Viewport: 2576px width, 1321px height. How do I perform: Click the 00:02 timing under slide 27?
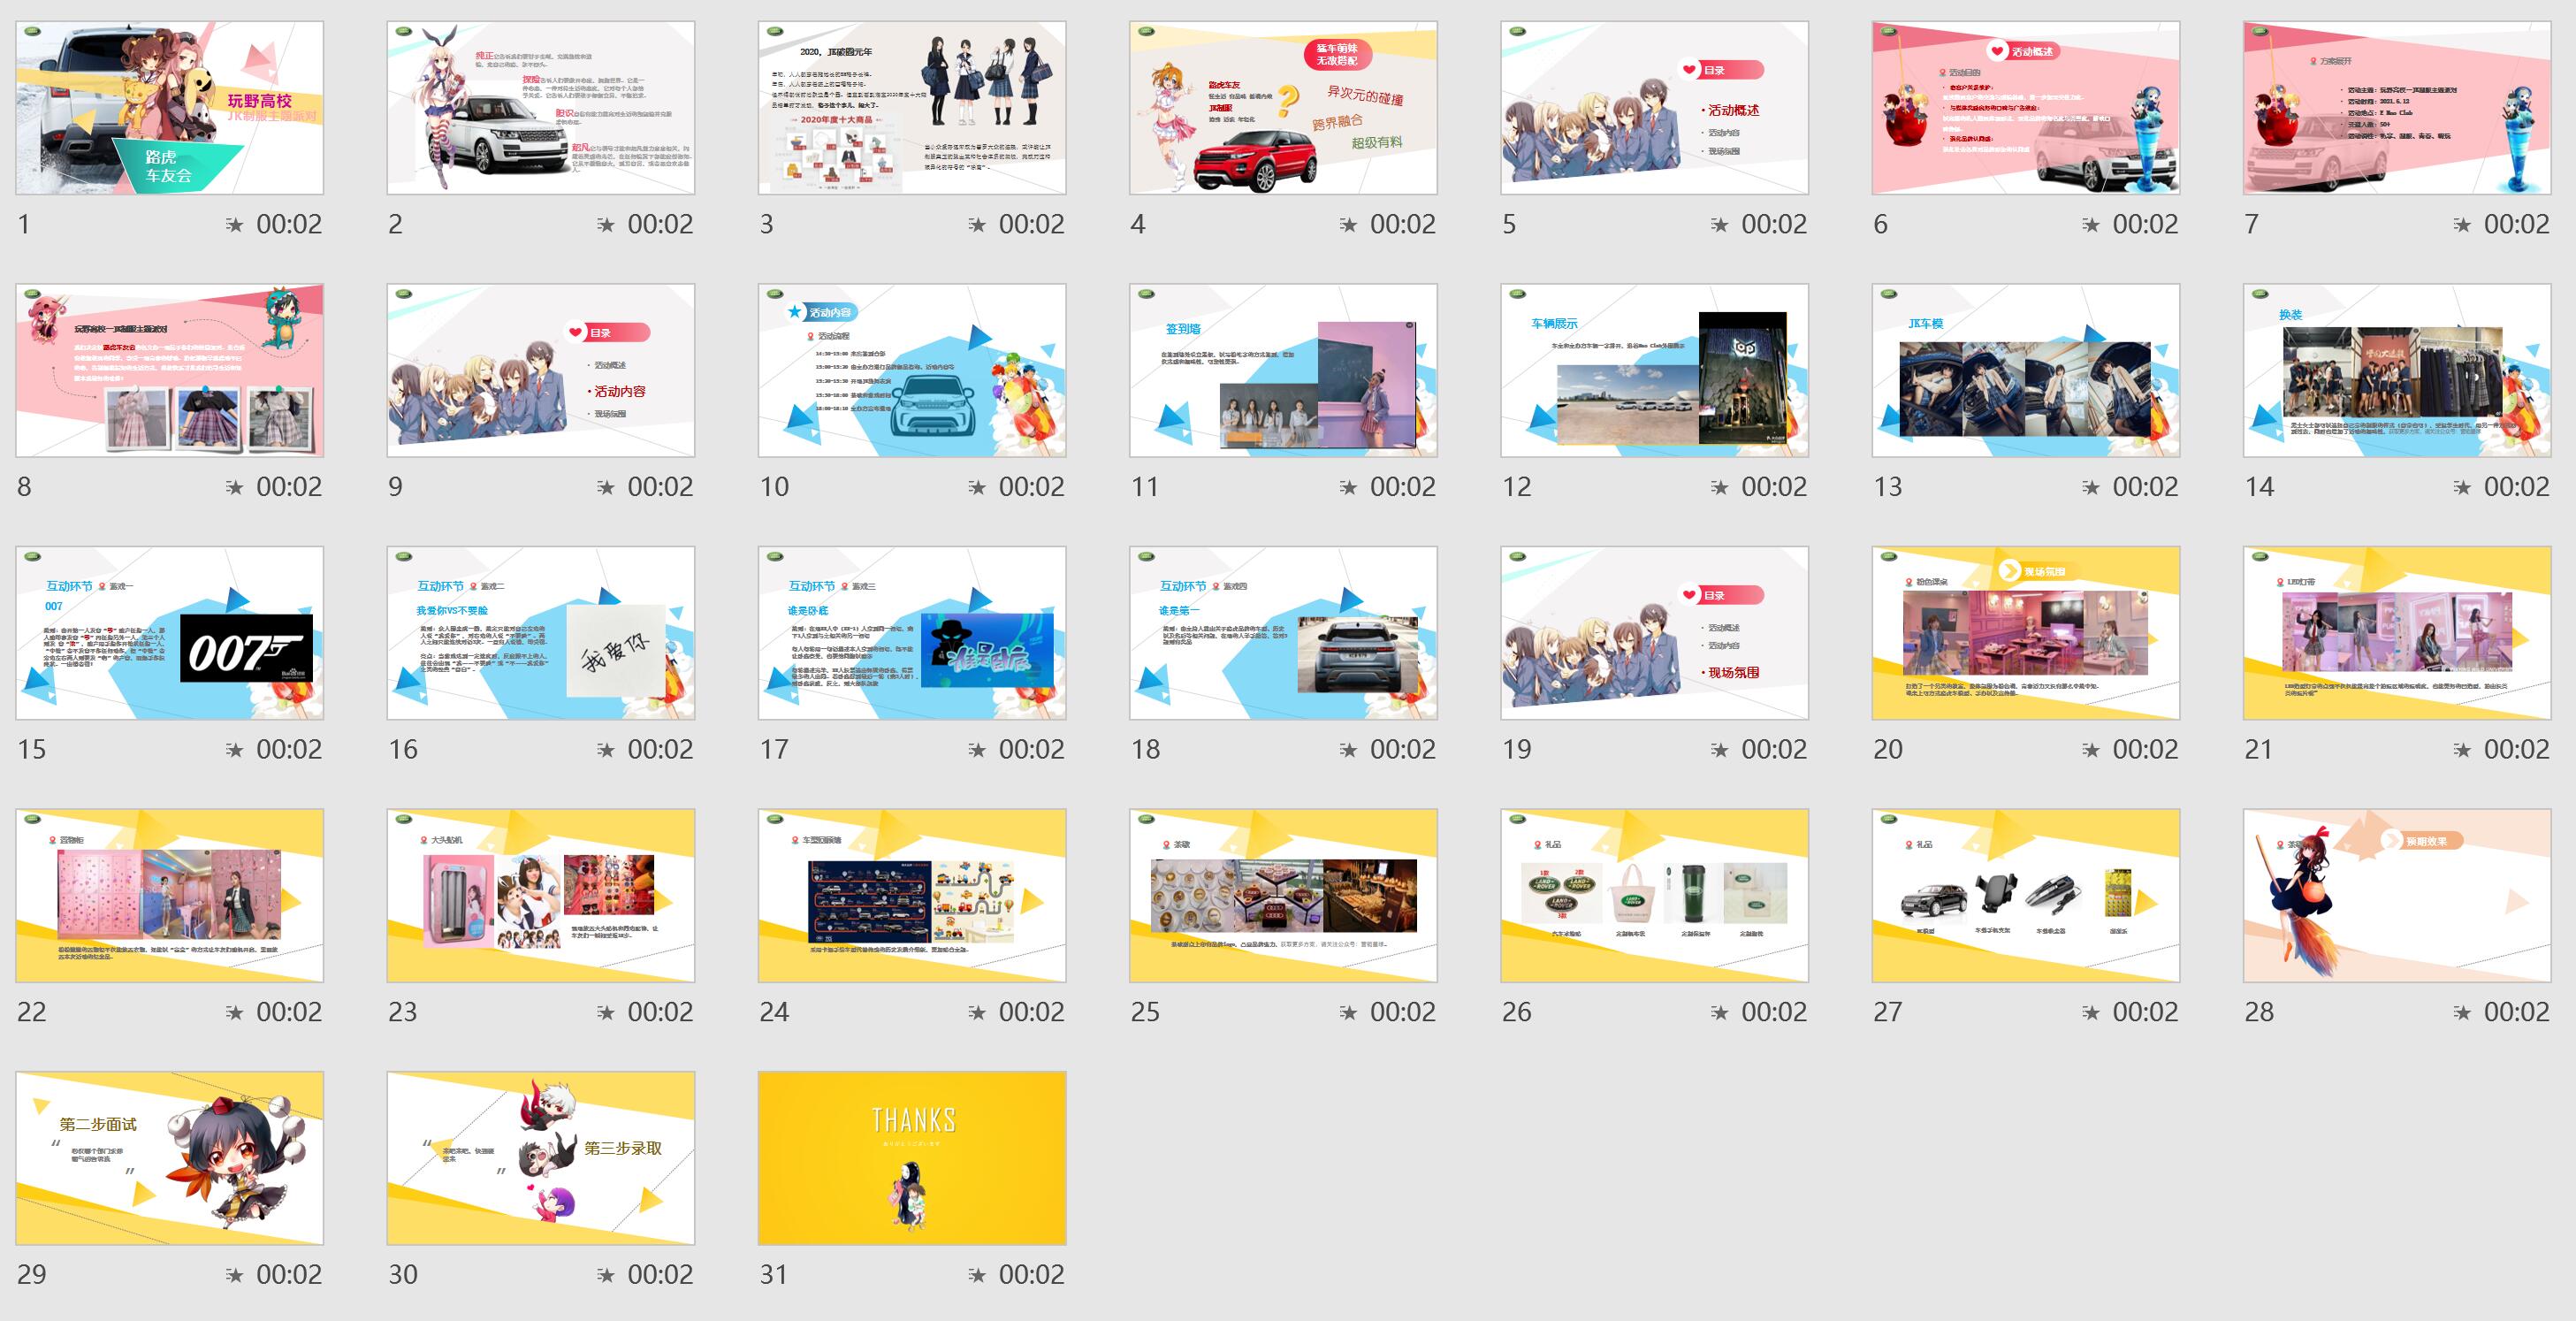click(2145, 1012)
